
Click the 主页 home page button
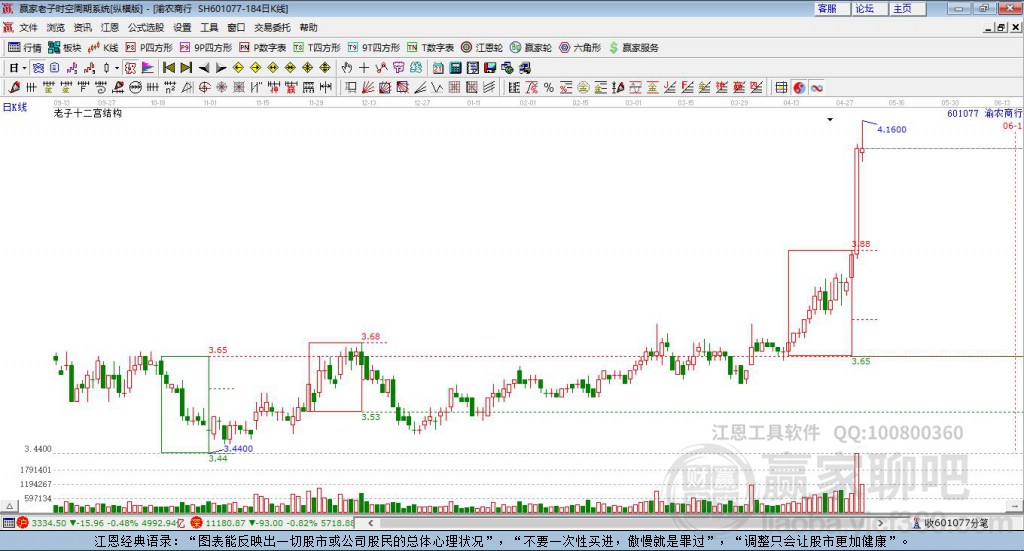[x=907, y=8]
